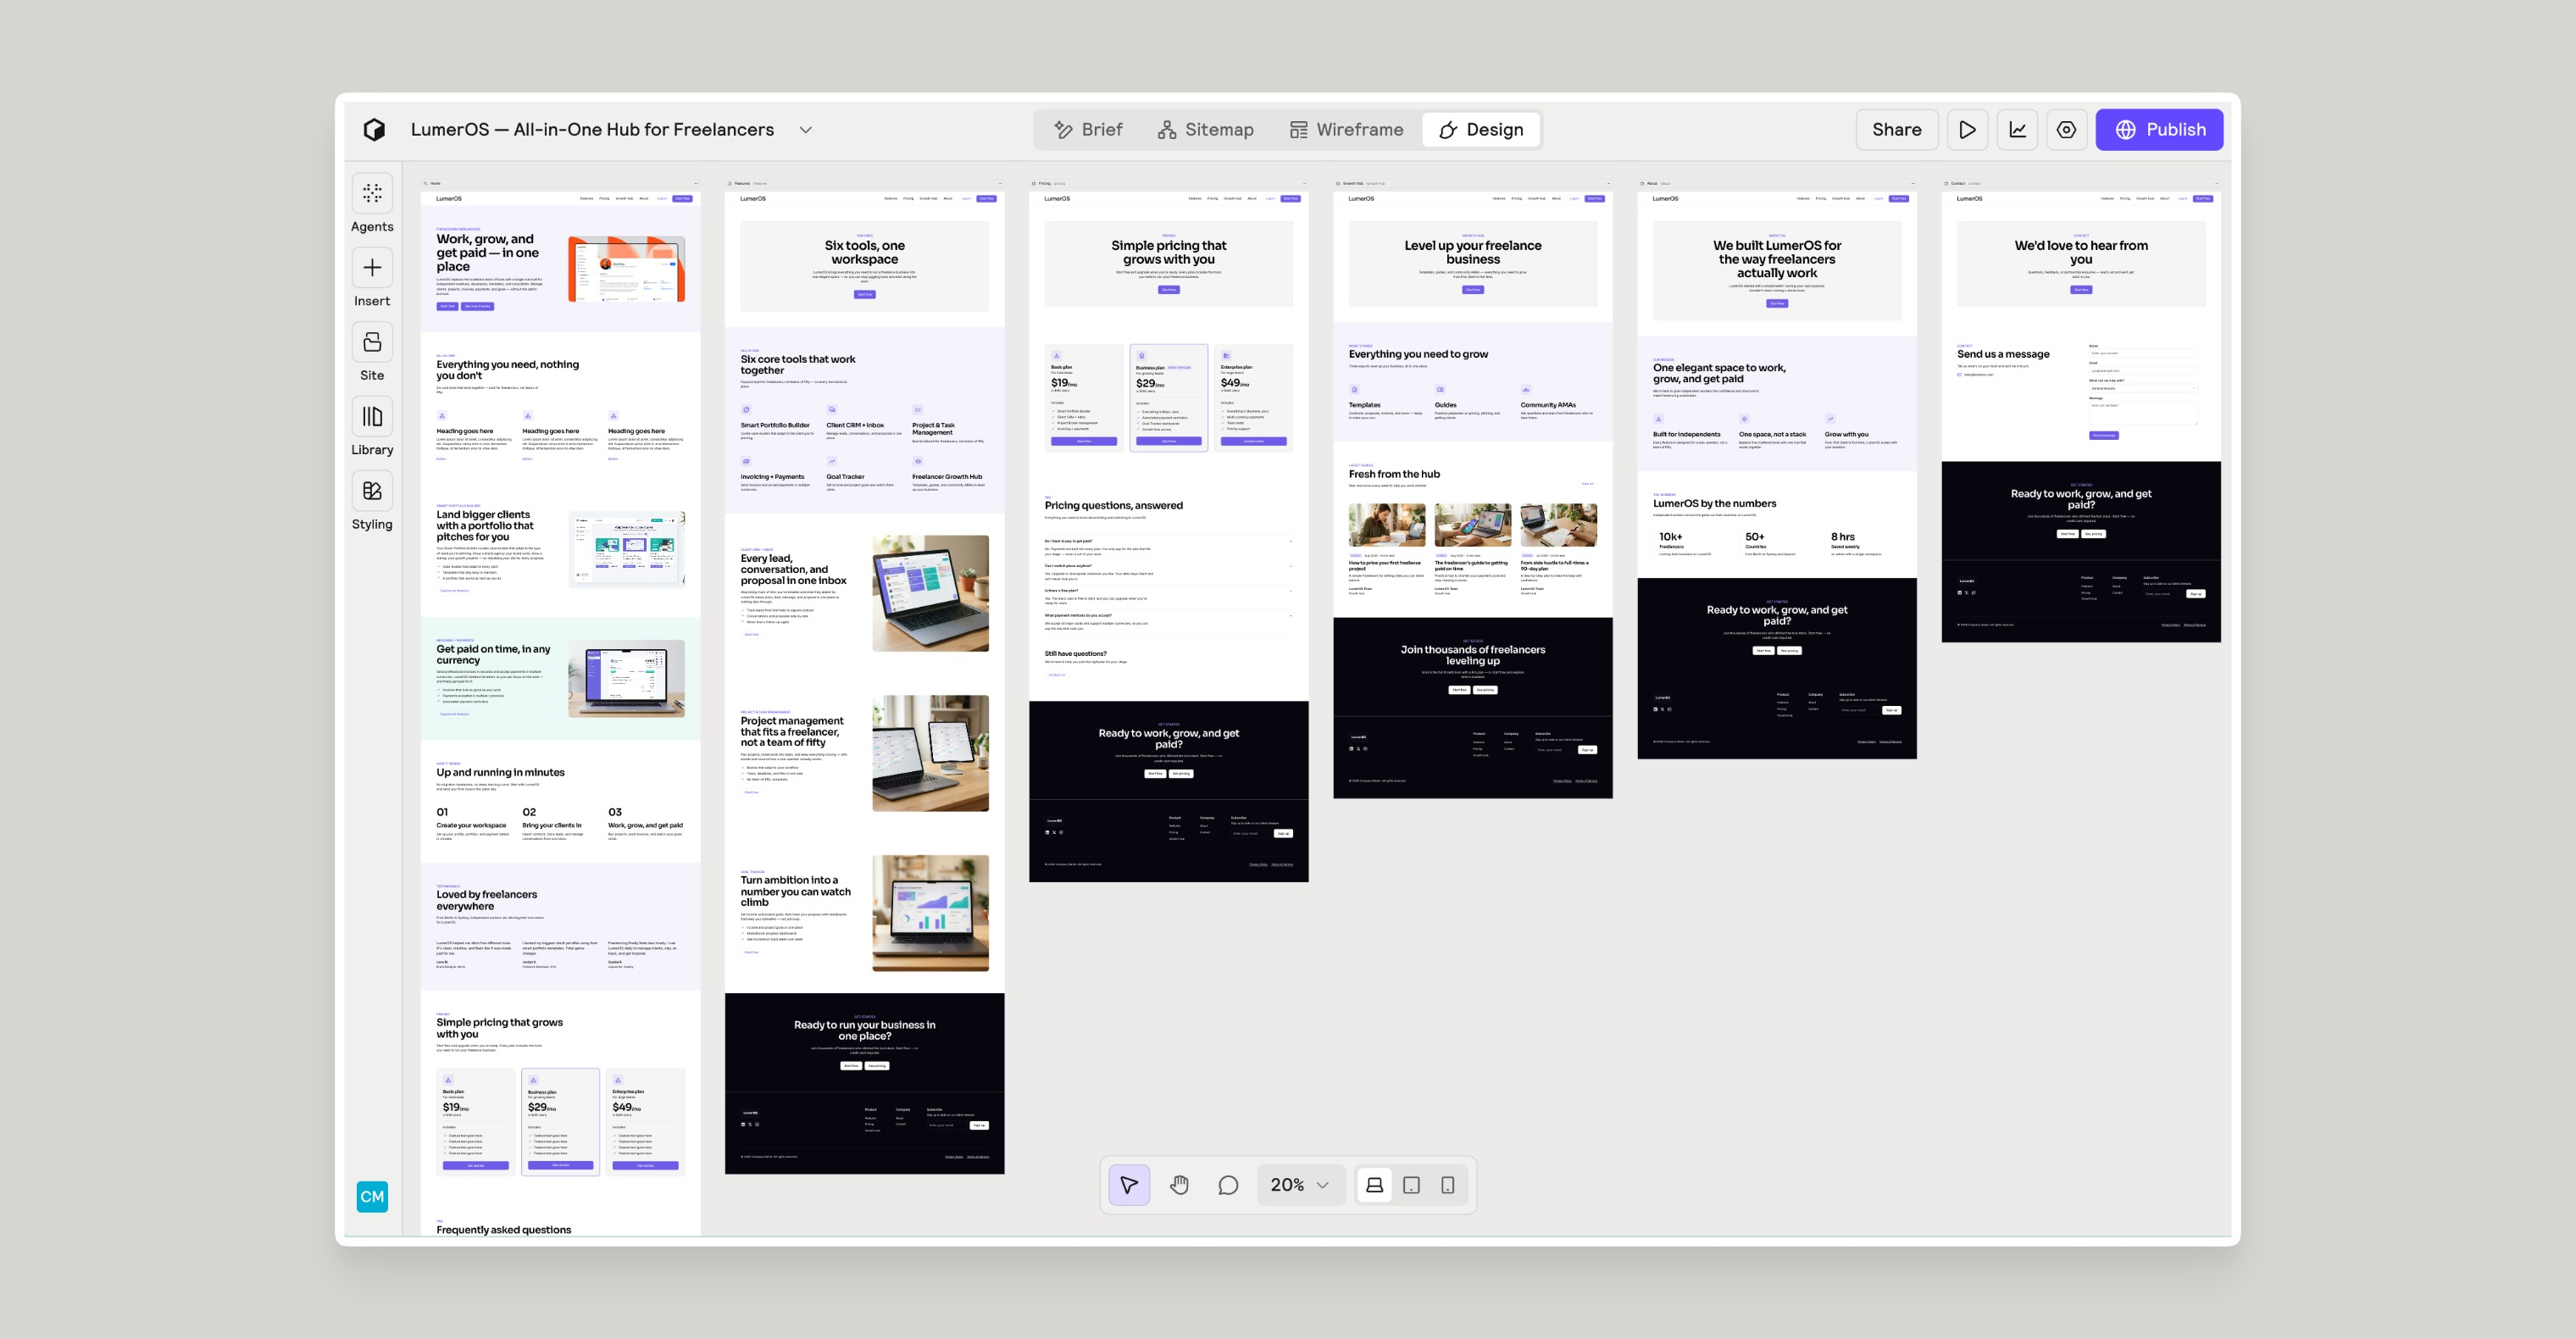This screenshot has height=1339, width=2576.
Task: Select heading 'Six core tools that work together'
Action: point(798,365)
